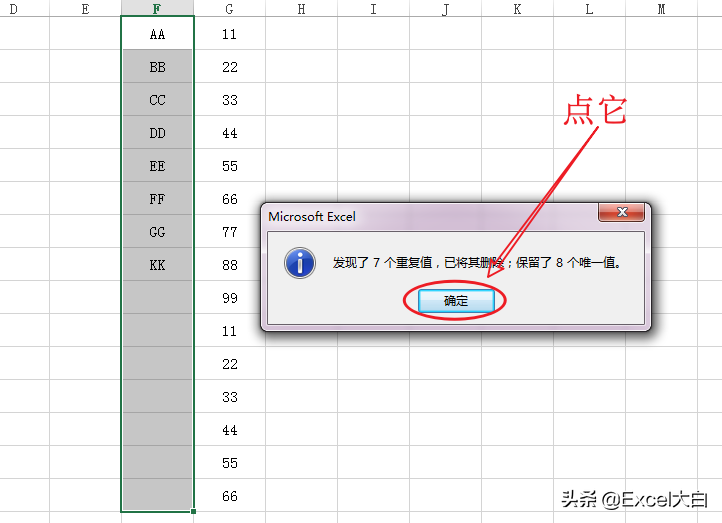Select the 33 cell beside CC
Image resolution: width=722 pixels, height=523 pixels.
[229, 99]
